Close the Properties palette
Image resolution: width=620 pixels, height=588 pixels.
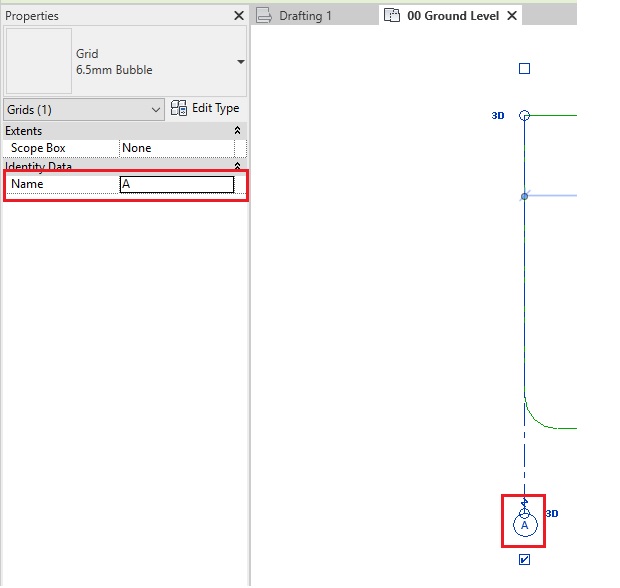[238, 16]
